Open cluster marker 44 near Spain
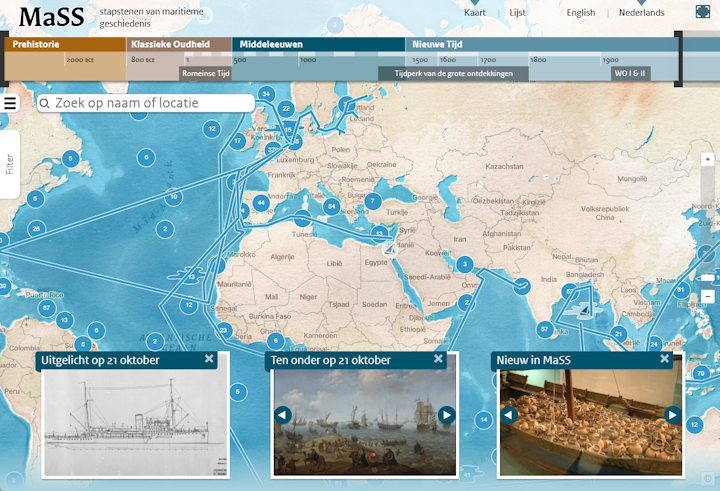720x491 pixels. coord(261,203)
